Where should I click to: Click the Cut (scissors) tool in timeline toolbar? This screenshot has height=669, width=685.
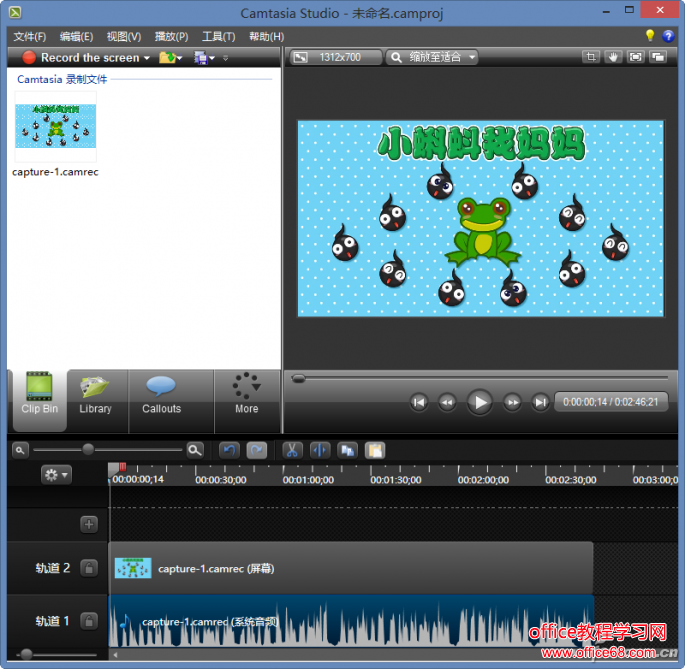[x=292, y=450]
